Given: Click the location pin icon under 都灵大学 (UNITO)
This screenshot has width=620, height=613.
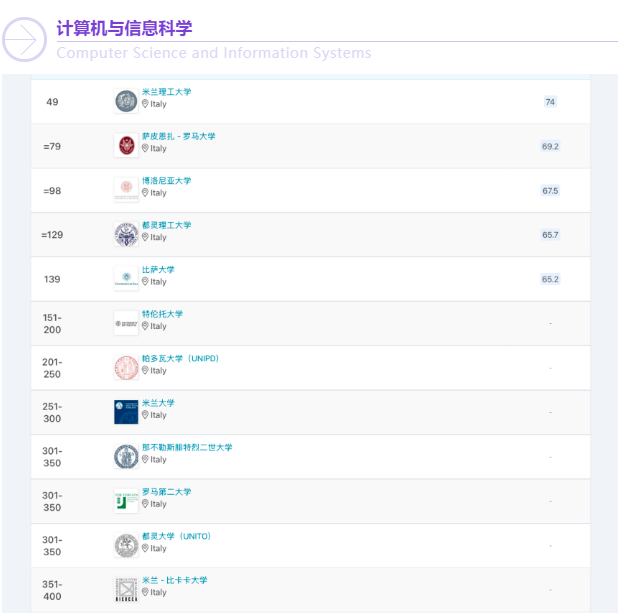Looking at the screenshot, I should 145,548.
